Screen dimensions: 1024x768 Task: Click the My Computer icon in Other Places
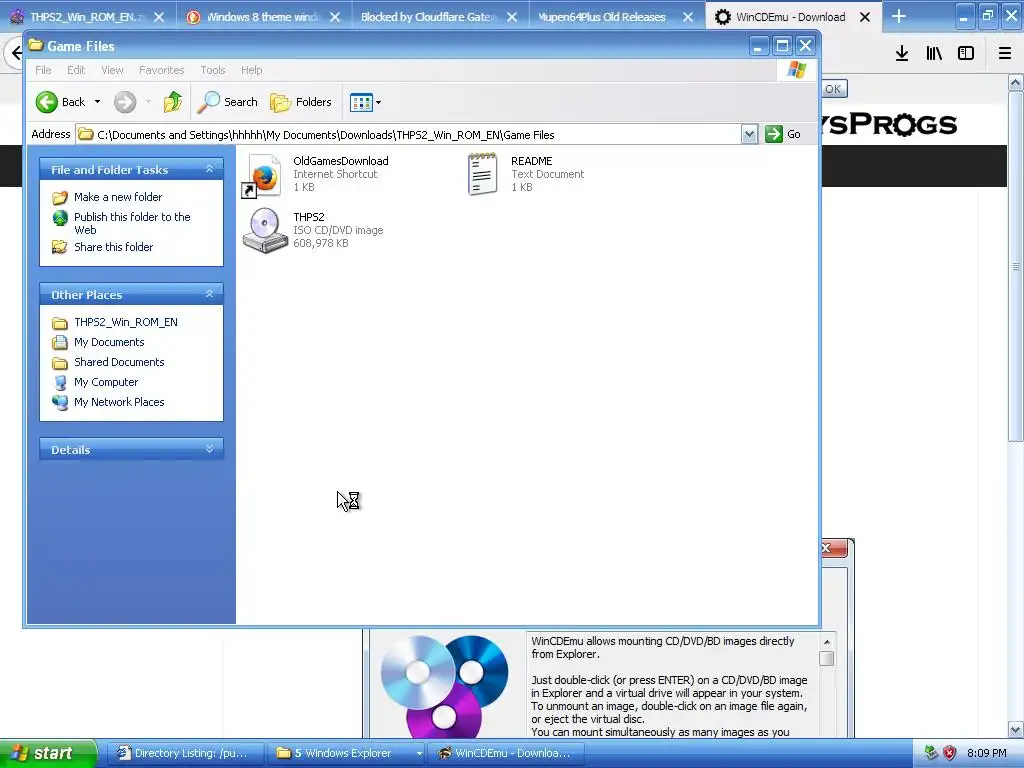[x=60, y=382]
